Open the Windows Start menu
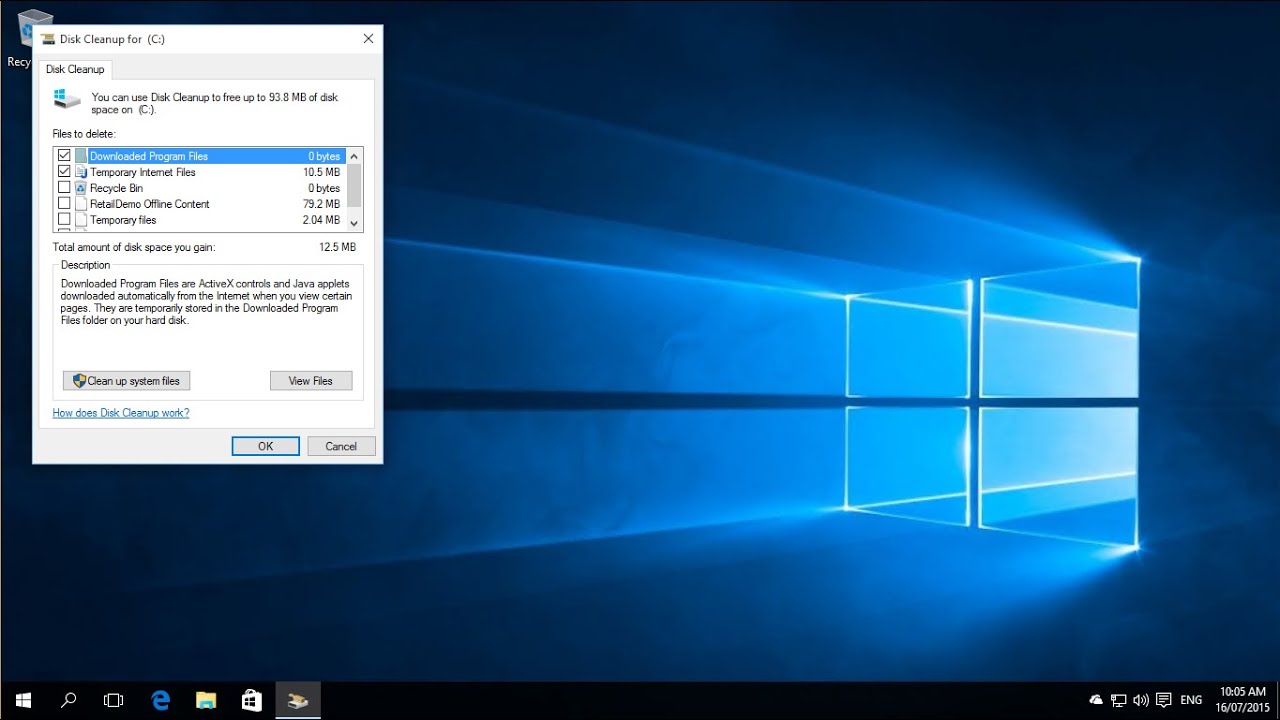 (23, 700)
